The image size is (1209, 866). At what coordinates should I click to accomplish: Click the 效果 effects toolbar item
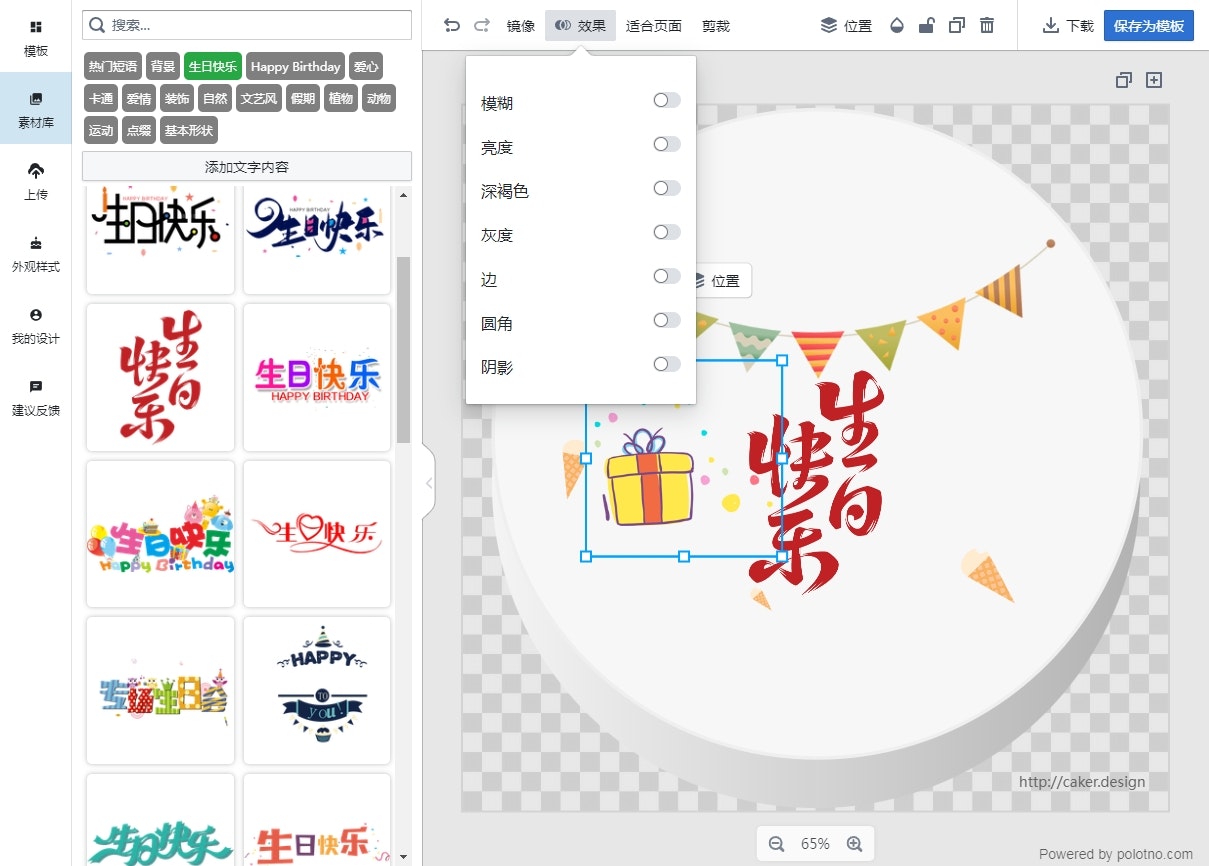click(x=581, y=25)
